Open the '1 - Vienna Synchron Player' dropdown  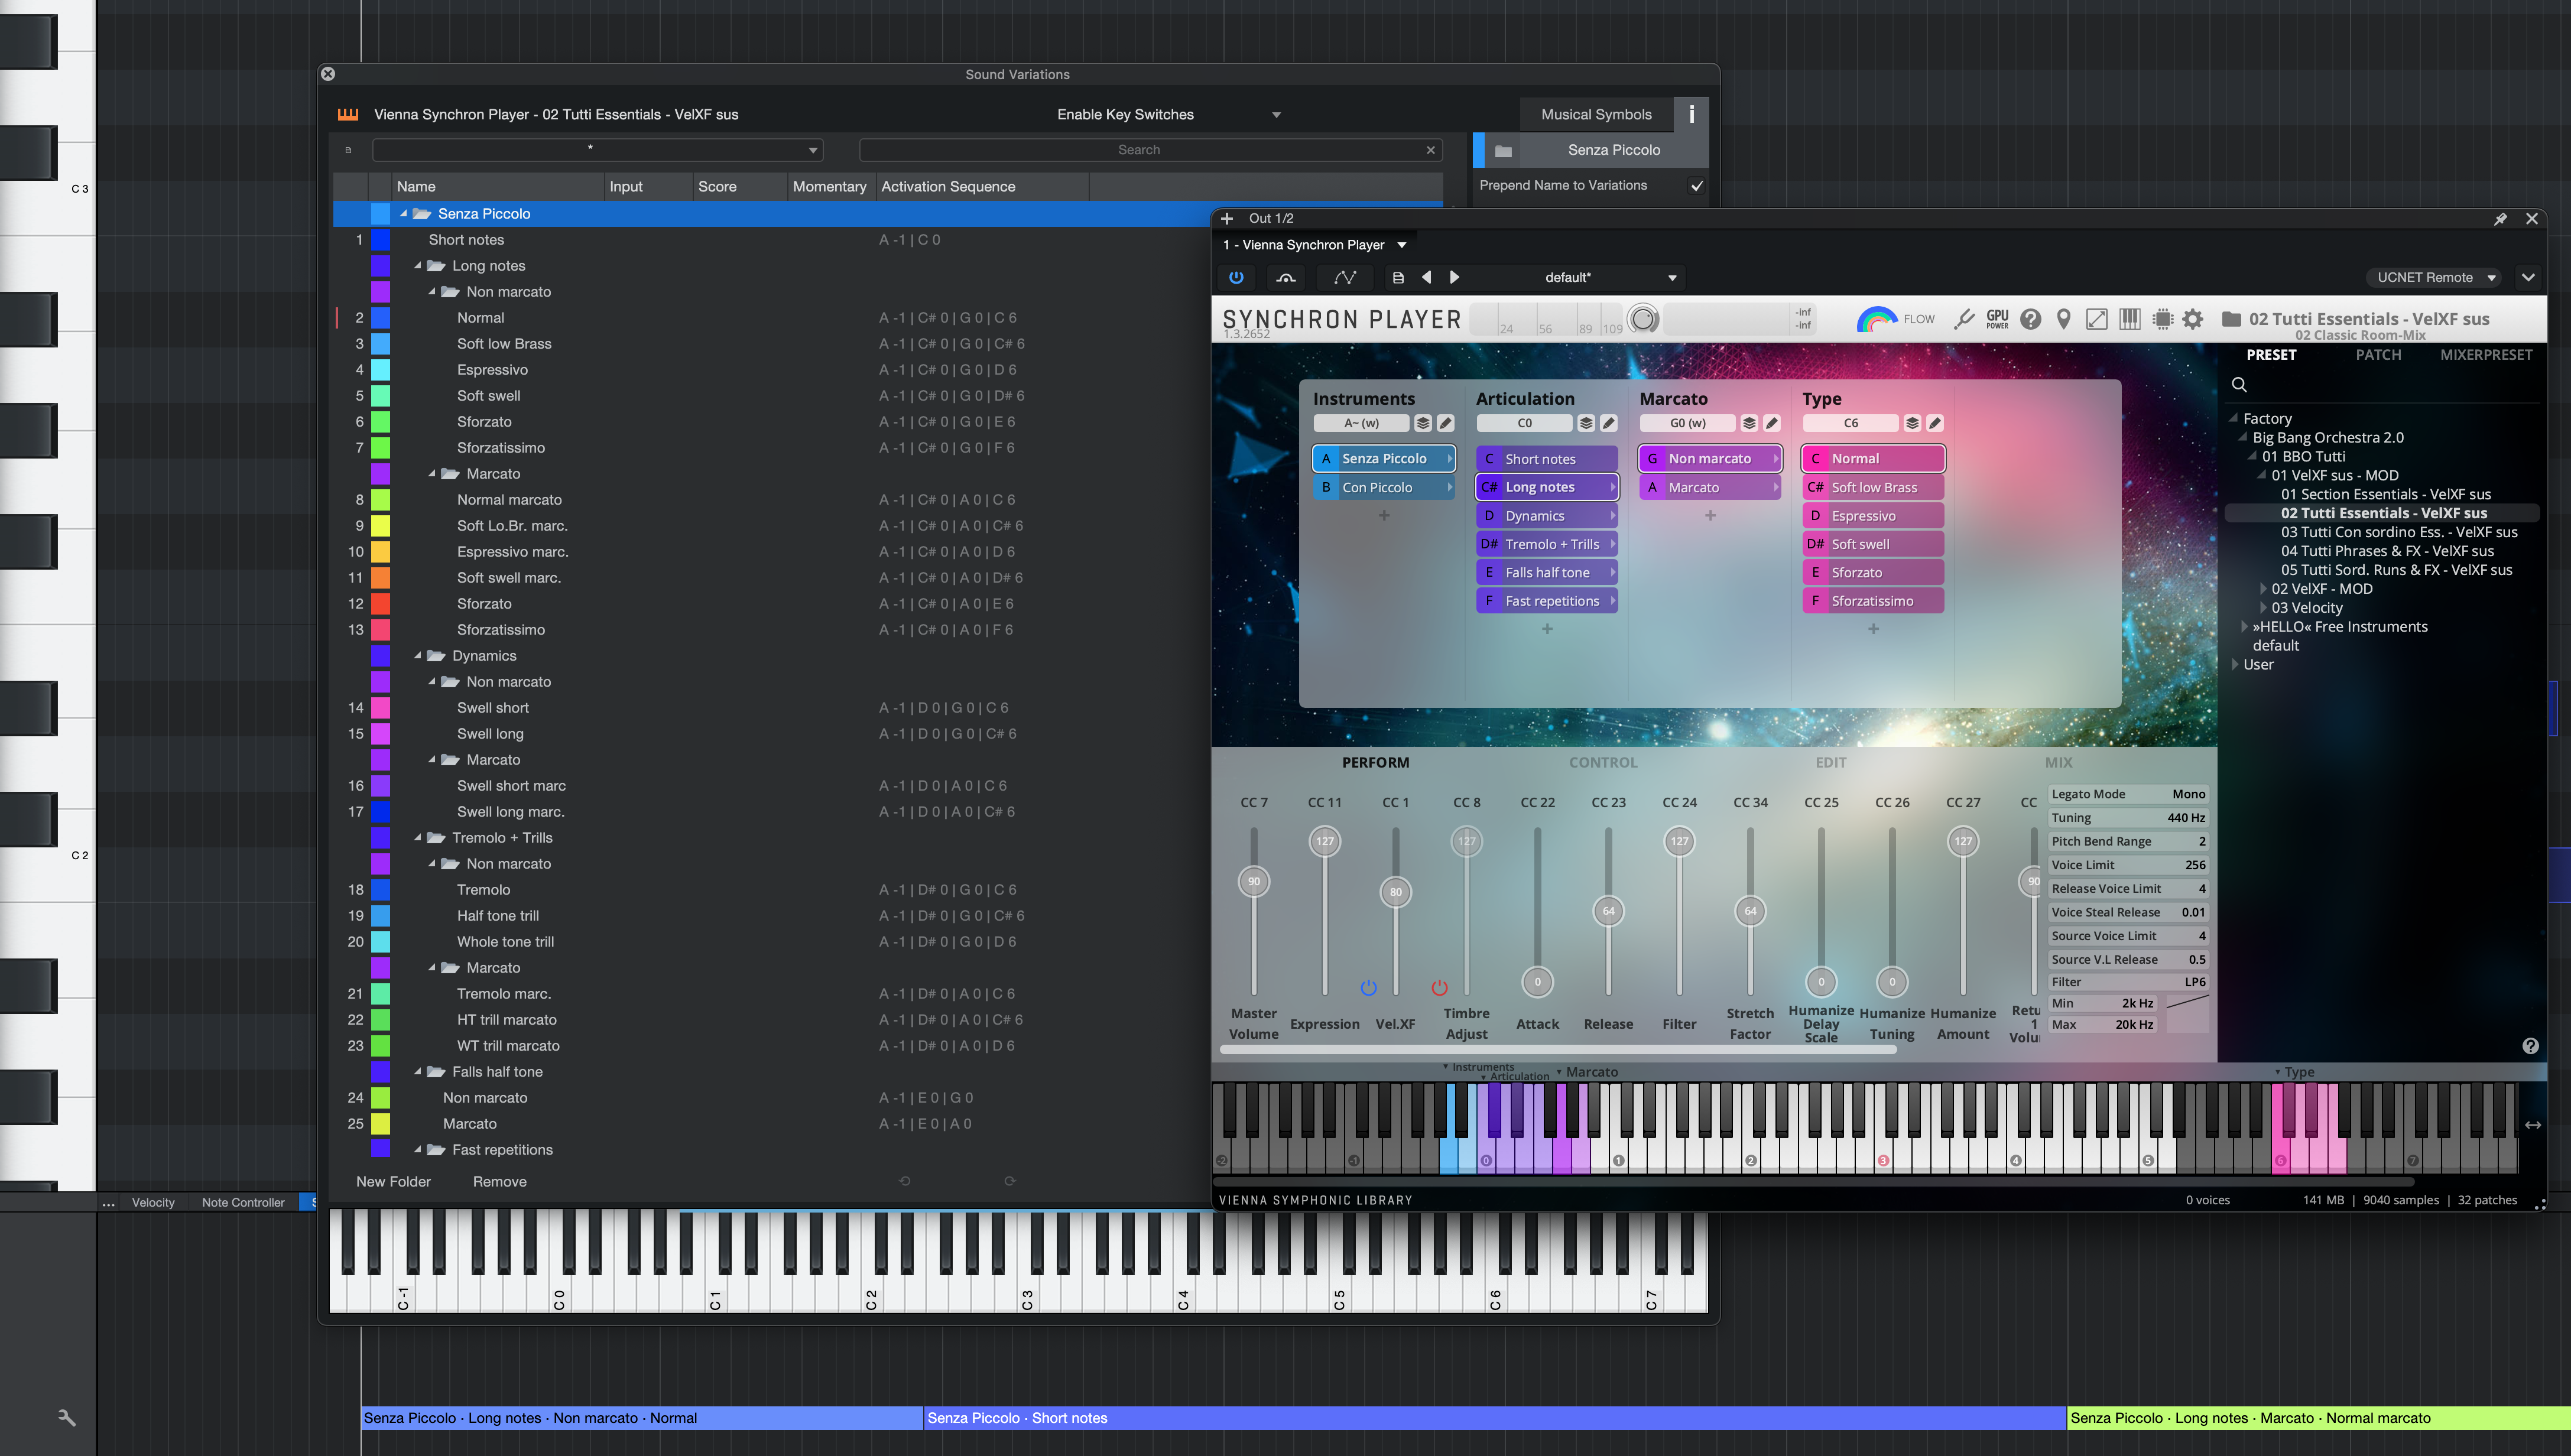click(1314, 245)
